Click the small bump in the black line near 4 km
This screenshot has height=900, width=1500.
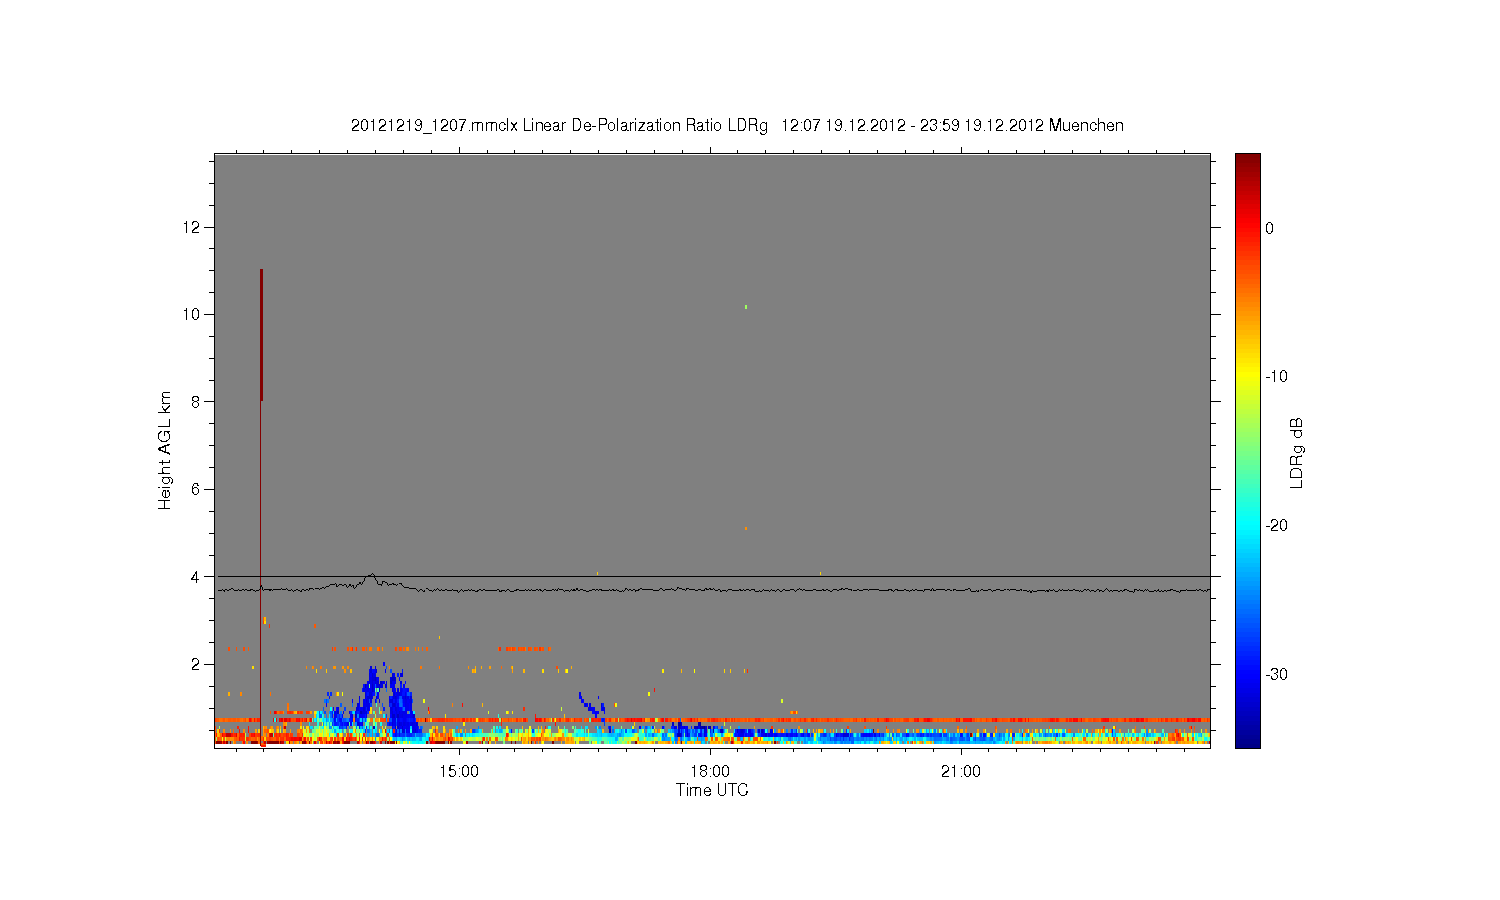[x=372, y=577]
